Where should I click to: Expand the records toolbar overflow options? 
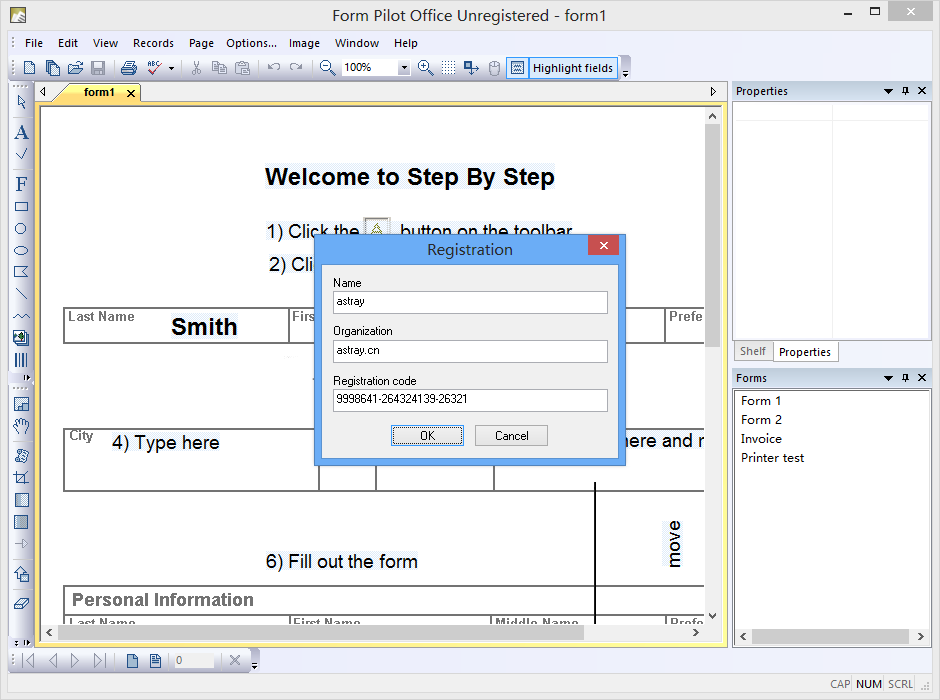click(x=254, y=665)
